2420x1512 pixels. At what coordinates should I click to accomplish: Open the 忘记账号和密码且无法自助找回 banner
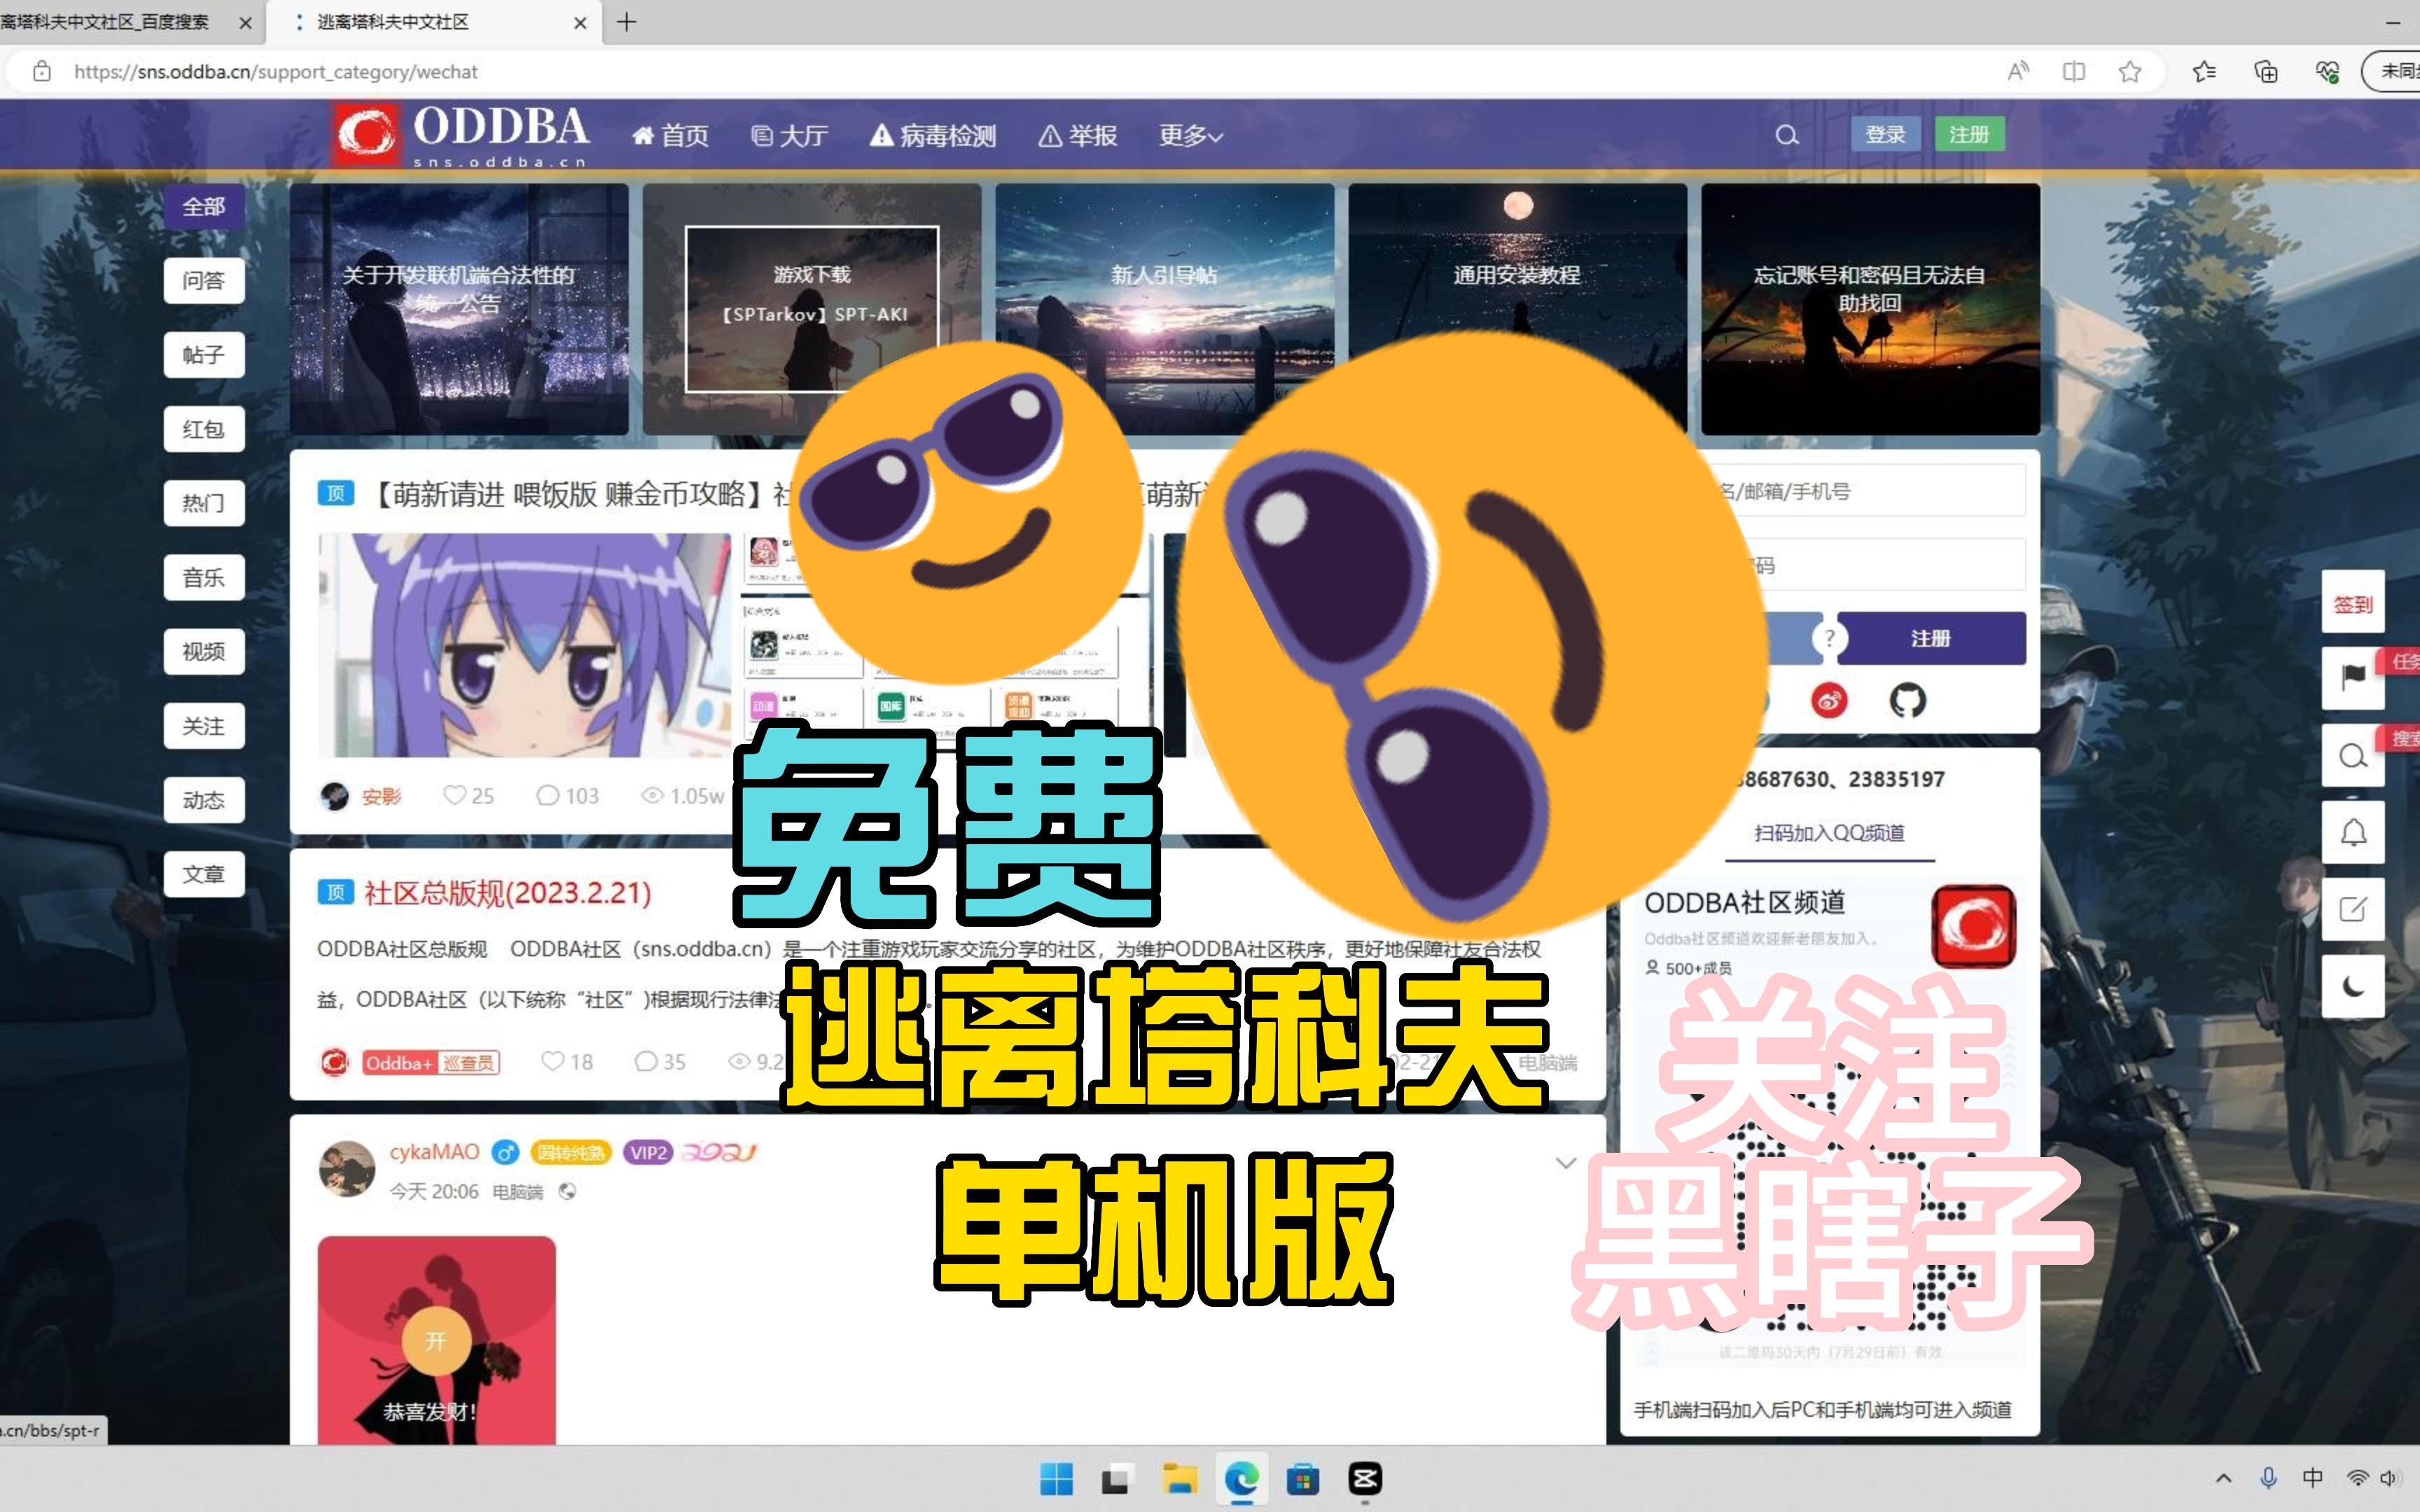[x=1870, y=309]
